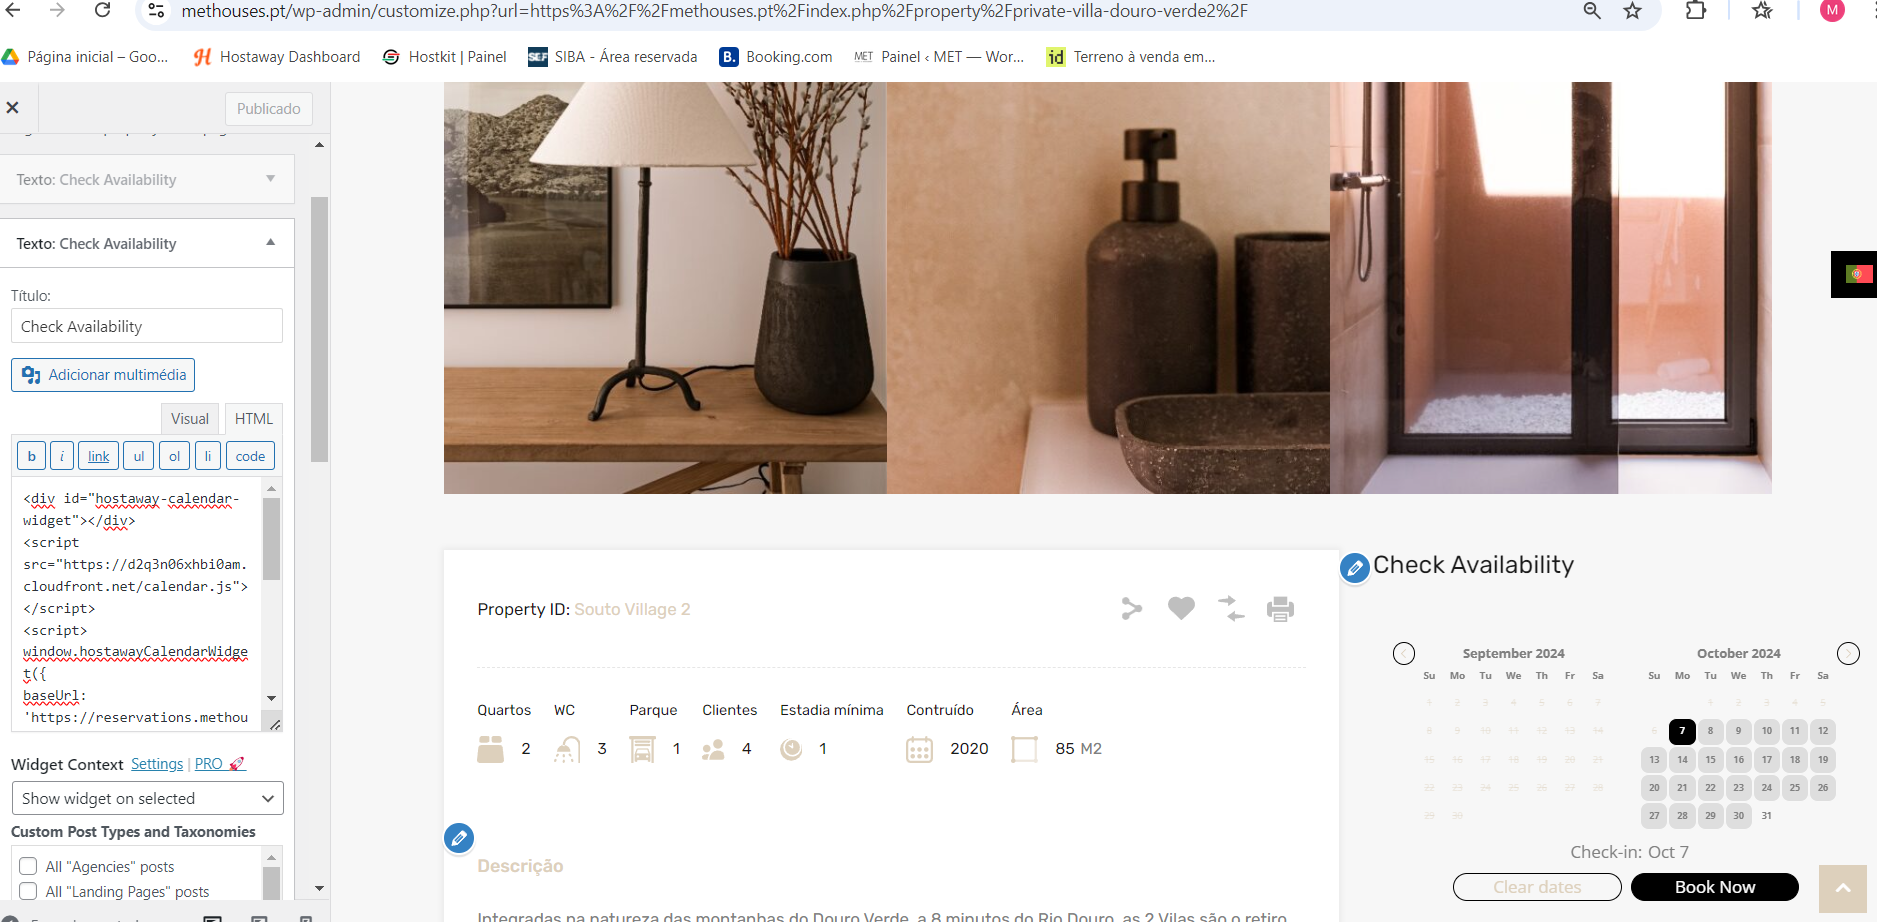Bookmark this page with the star icon
The width and height of the screenshot is (1877, 922).
point(1633,11)
